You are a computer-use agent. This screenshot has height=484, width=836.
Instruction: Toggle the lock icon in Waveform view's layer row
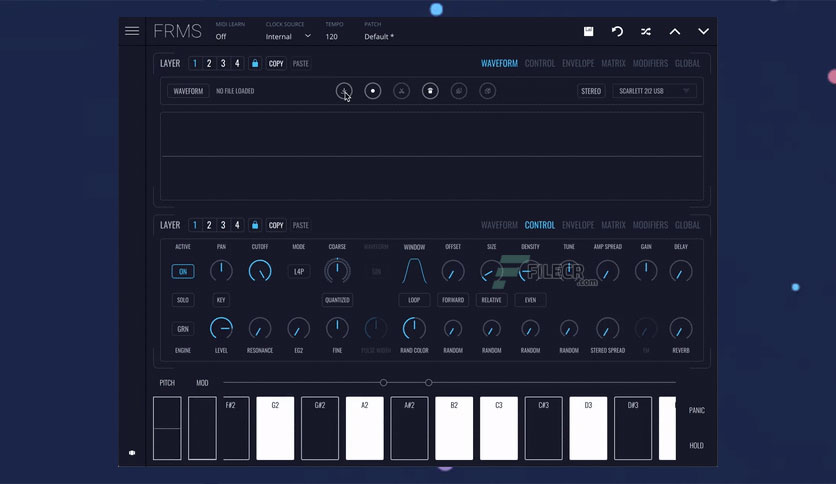point(255,63)
